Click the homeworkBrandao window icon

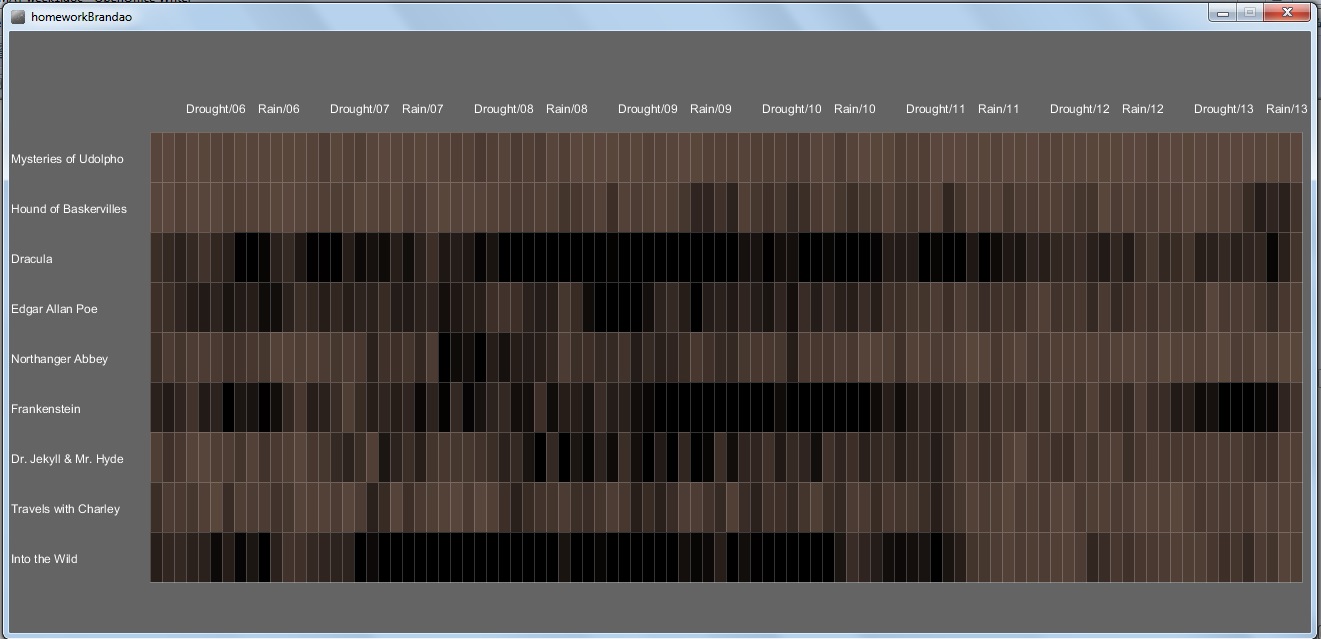pos(18,16)
